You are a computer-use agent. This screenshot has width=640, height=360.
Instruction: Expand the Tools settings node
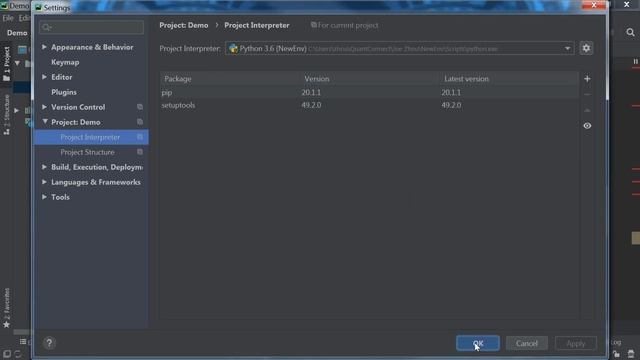[44, 197]
